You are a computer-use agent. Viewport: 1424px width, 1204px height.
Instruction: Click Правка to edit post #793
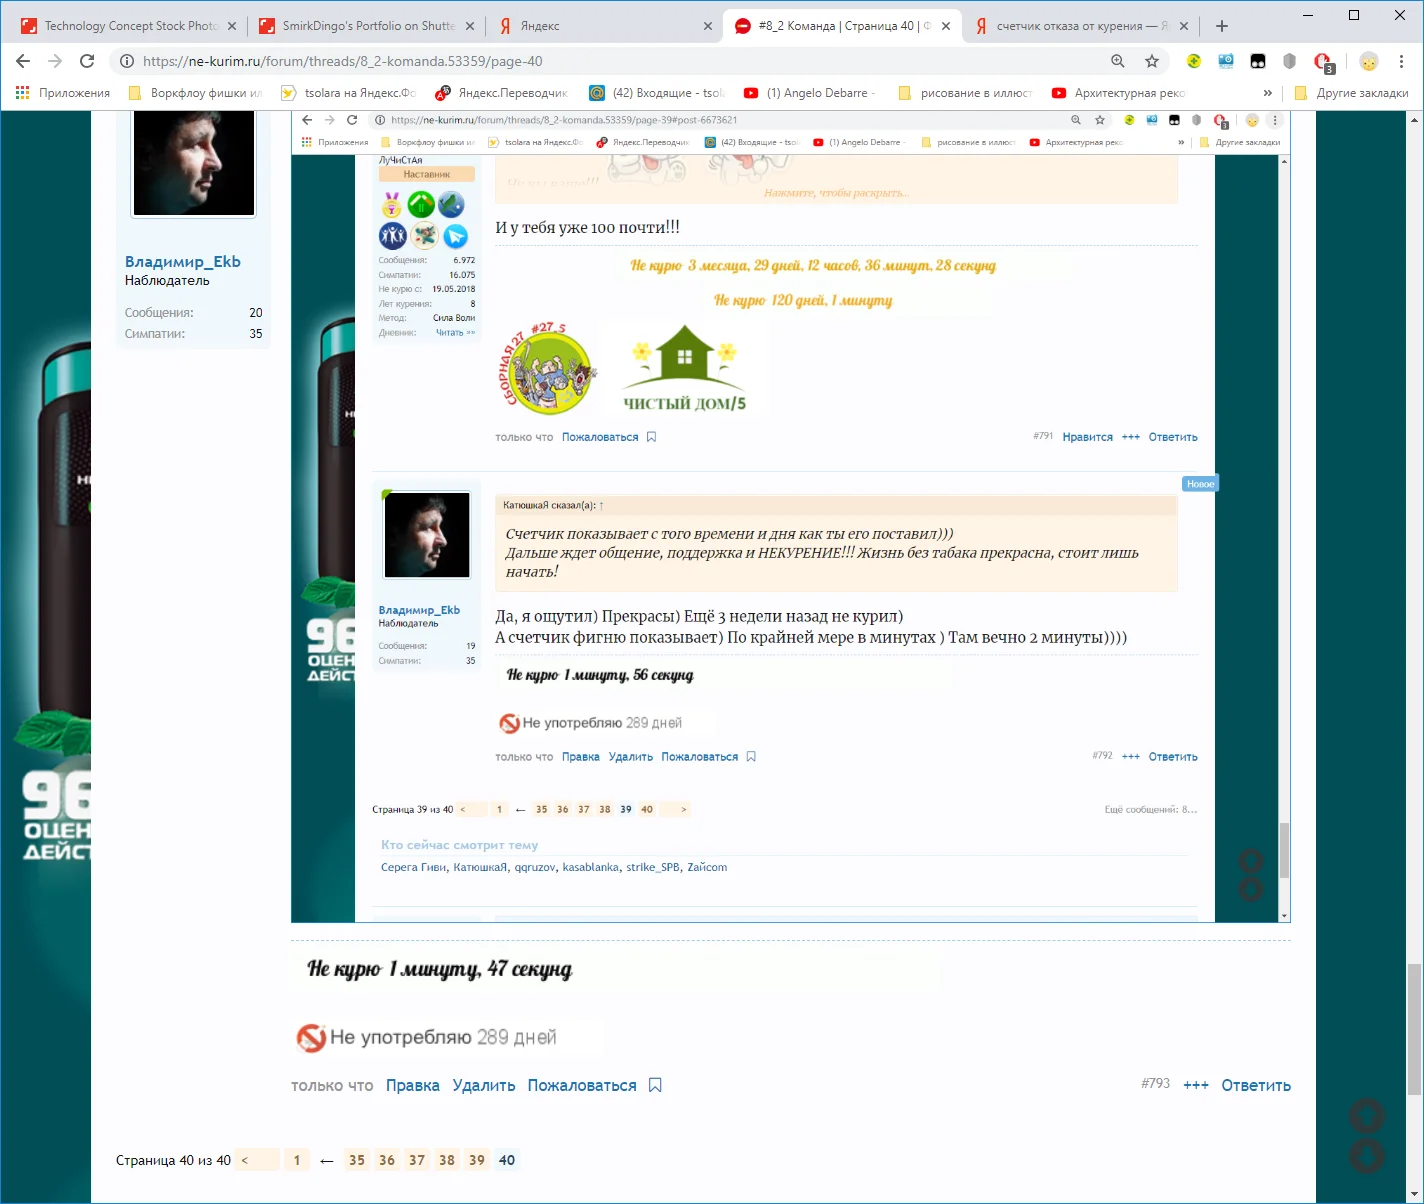[x=413, y=1086]
